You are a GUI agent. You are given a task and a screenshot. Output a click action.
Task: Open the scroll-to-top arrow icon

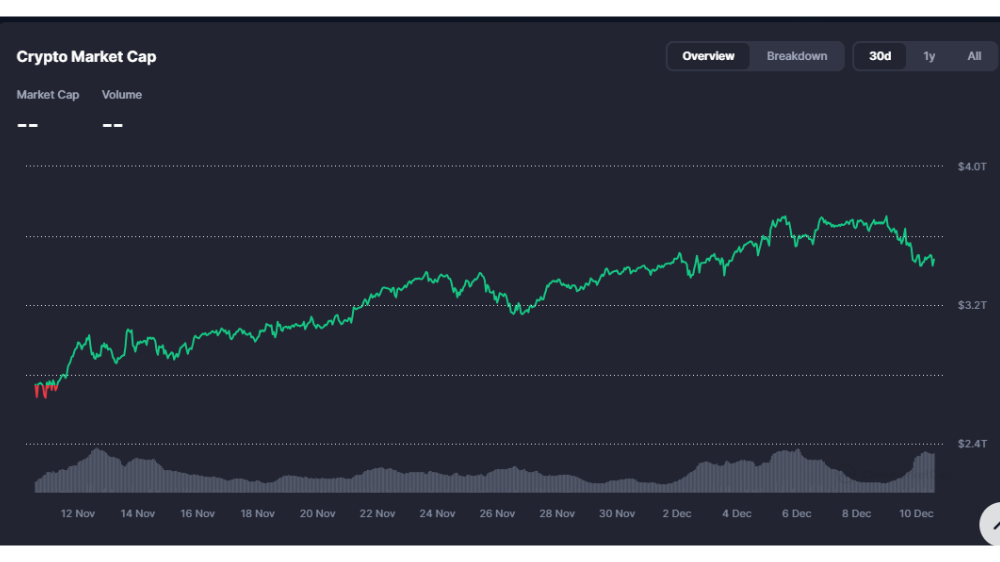pyautogui.click(x=991, y=524)
